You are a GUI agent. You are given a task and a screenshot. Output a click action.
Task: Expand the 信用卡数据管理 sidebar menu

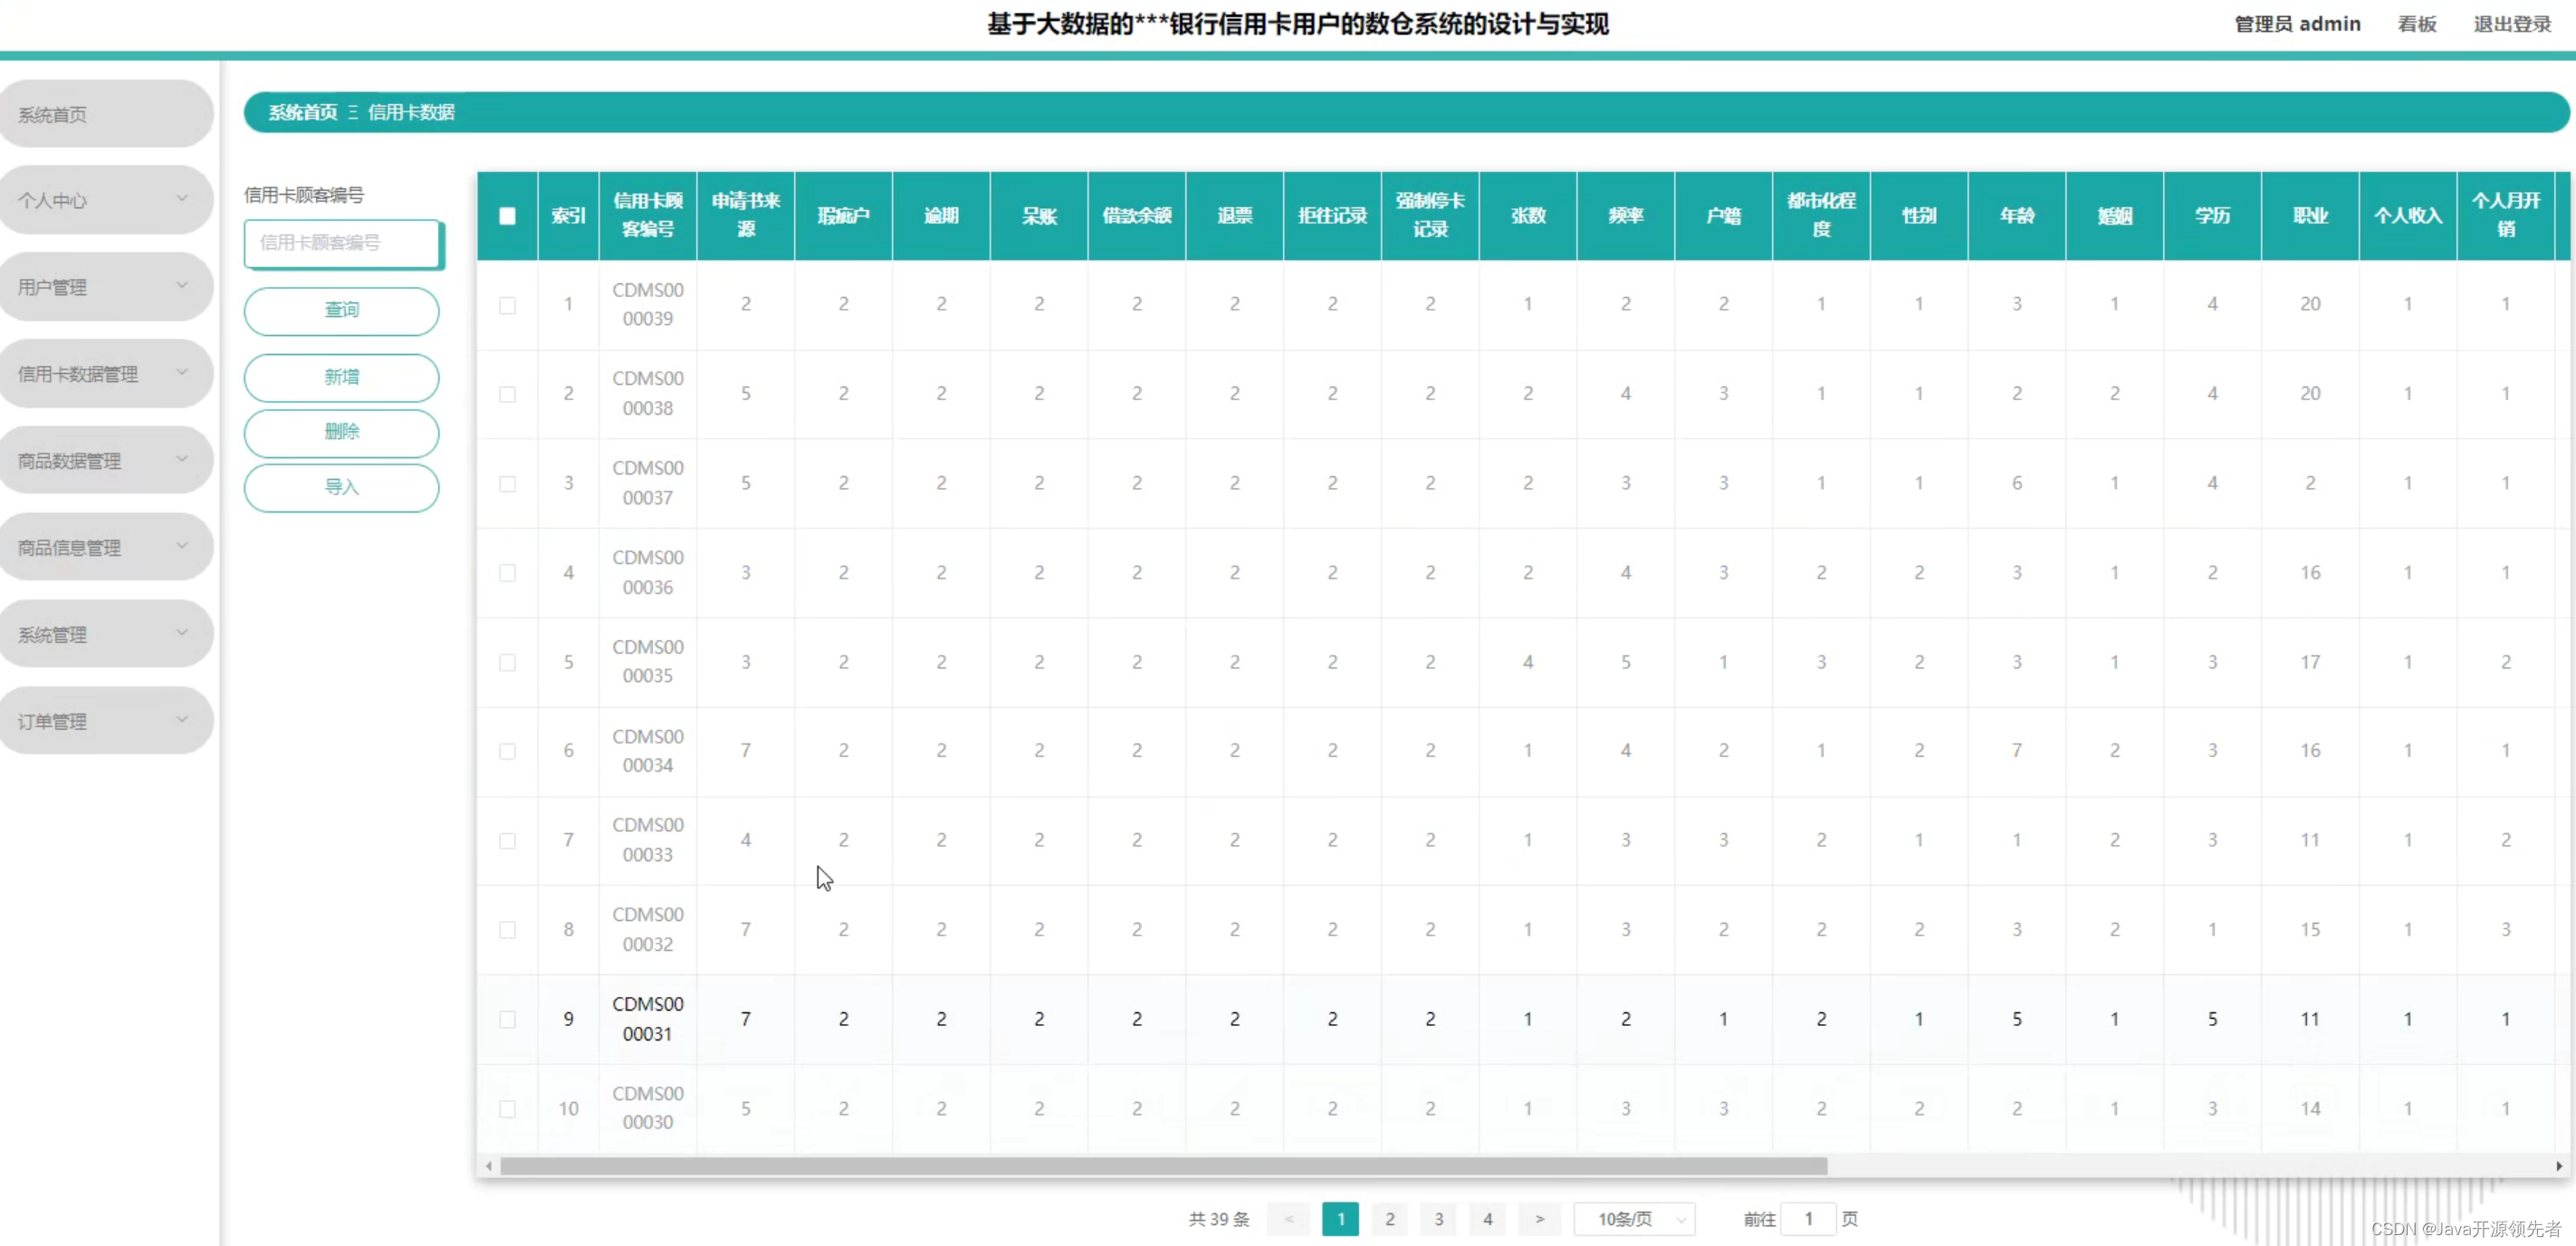tap(105, 374)
